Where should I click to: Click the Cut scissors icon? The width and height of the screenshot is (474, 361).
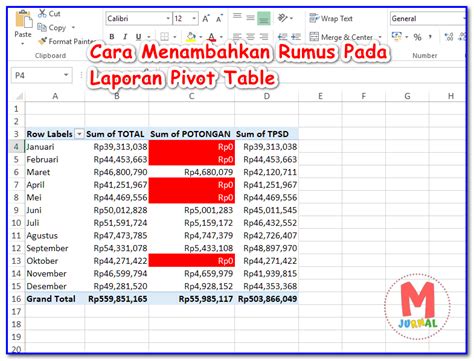[x=42, y=13]
